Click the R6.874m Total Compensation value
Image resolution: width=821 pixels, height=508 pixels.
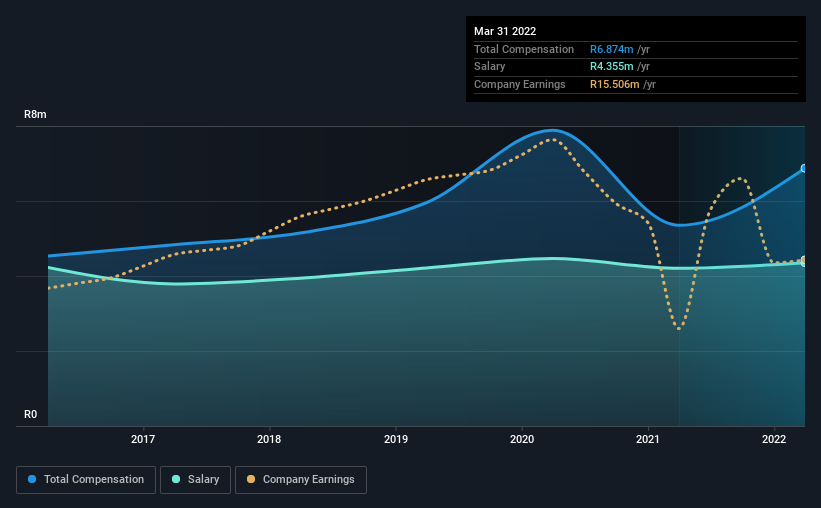[612, 49]
